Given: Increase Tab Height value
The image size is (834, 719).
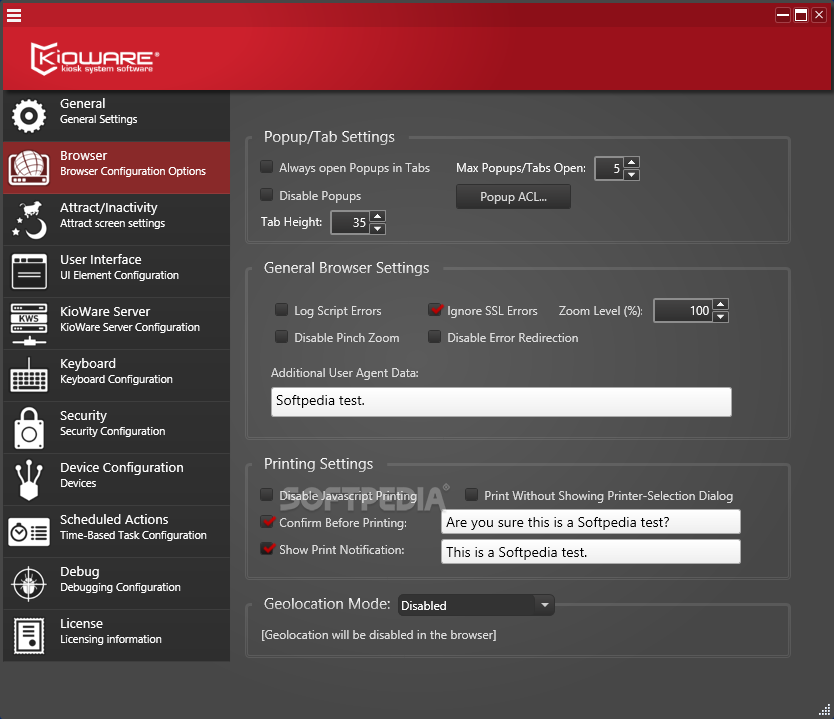Looking at the screenshot, I should point(378,216).
